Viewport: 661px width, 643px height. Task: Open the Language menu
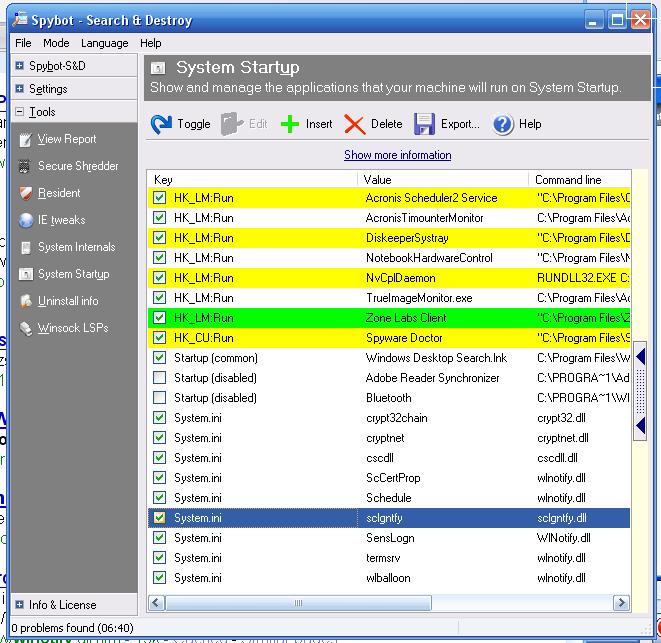click(105, 43)
